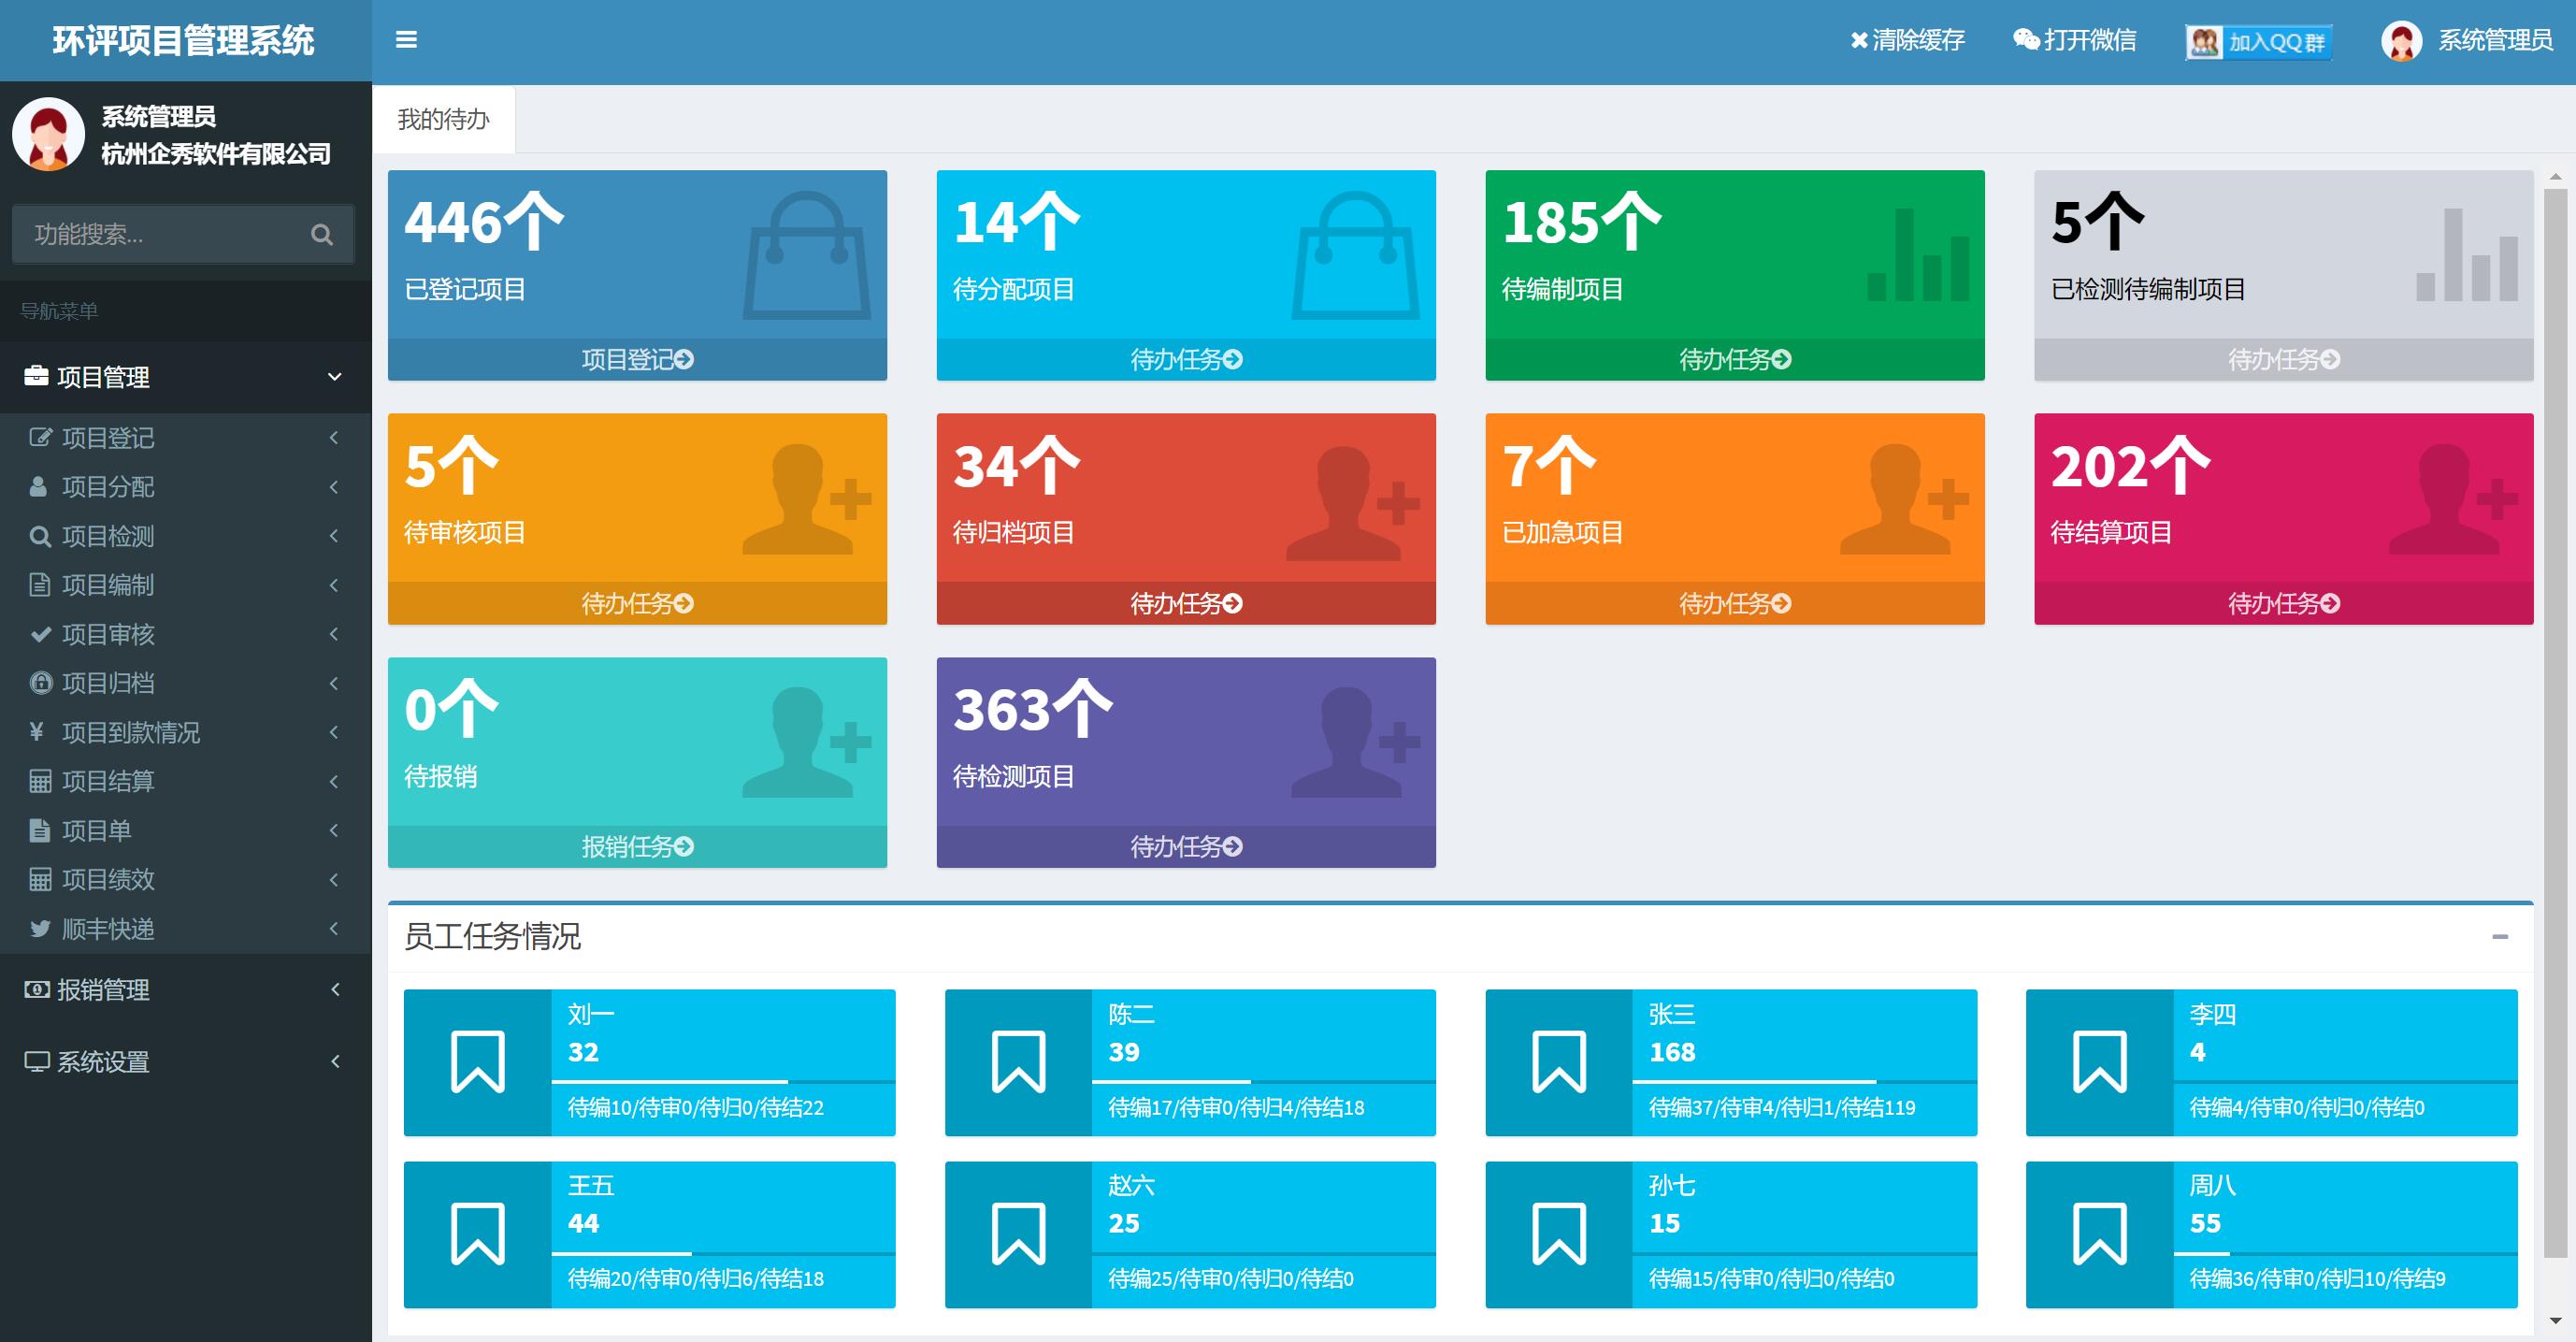Click the 报销管理 money icon

pyautogui.click(x=37, y=989)
